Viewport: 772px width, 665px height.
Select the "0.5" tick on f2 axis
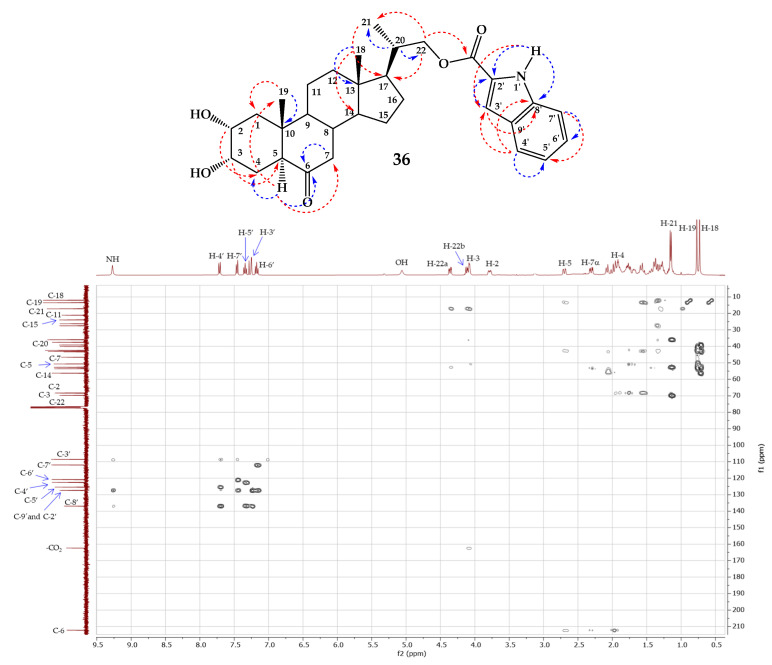pyautogui.click(x=717, y=645)
